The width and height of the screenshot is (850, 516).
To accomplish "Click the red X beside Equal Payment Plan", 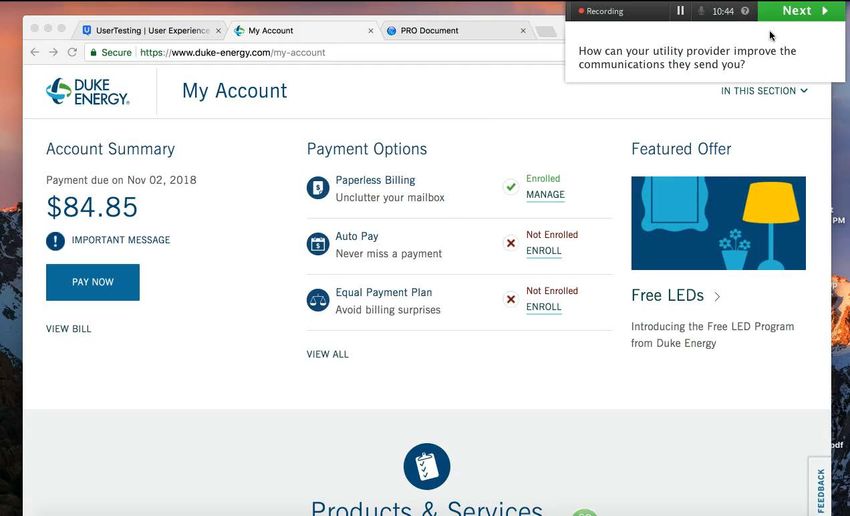I will click(x=511, y=299).
